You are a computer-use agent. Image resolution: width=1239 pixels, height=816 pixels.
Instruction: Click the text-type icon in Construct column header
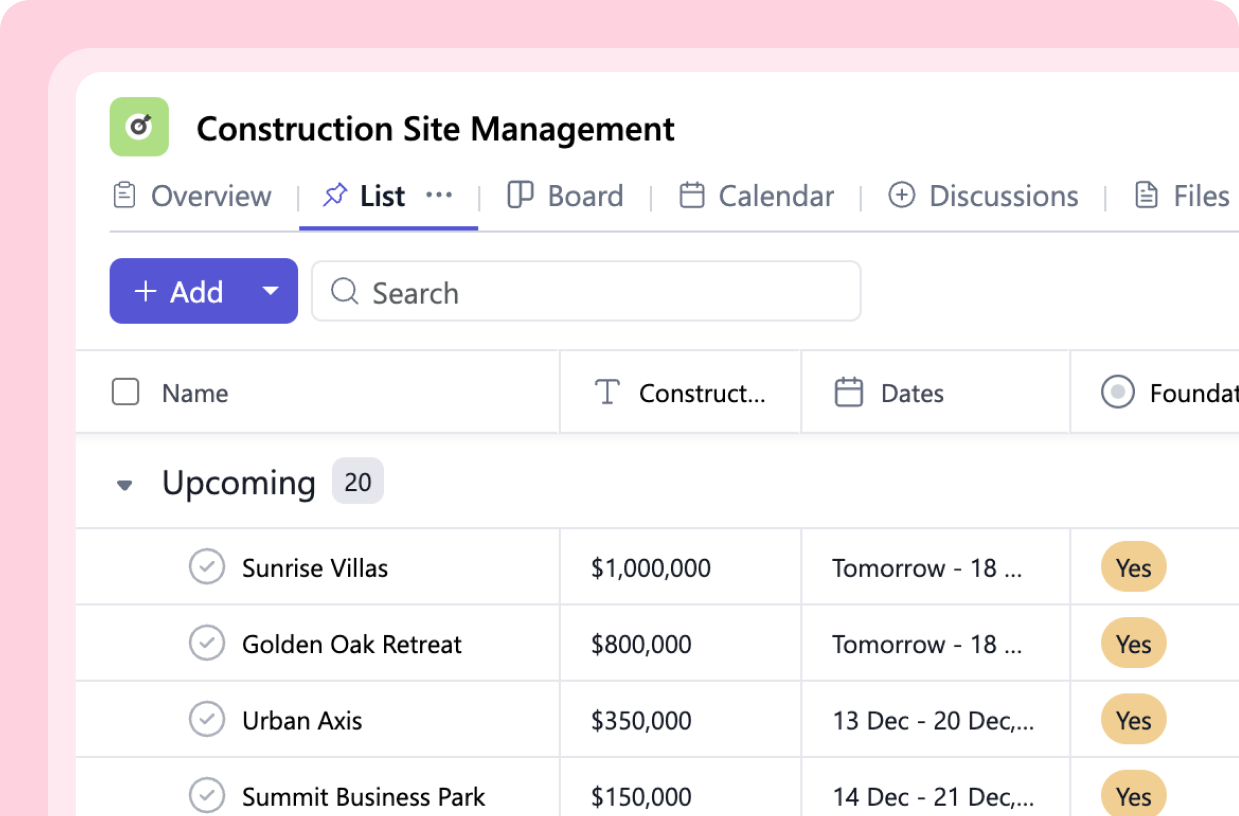click(607, 393)
